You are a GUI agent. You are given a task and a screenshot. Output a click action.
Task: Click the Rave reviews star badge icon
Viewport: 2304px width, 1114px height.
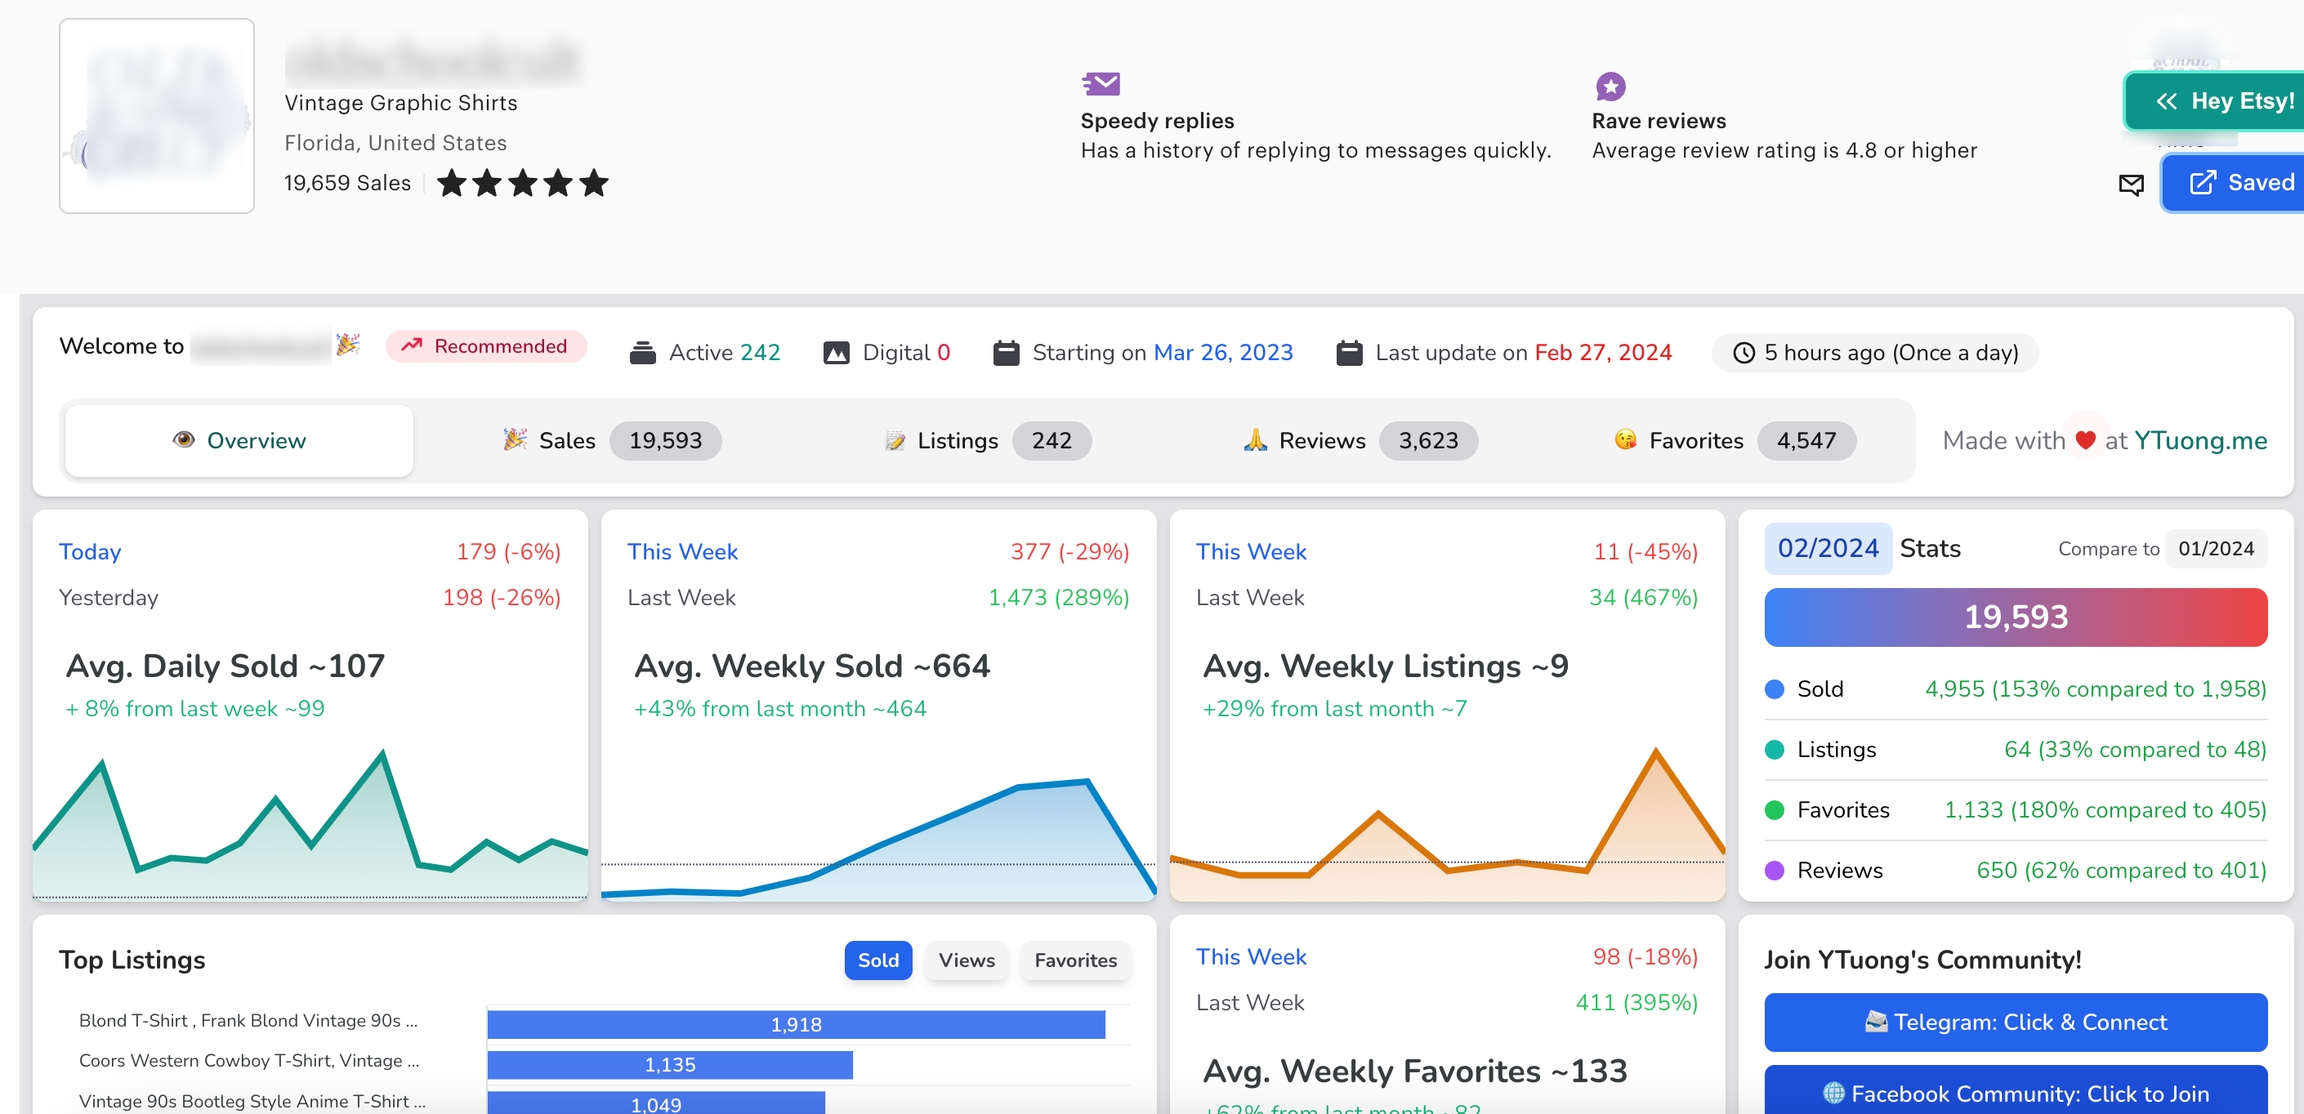pyautogui.click(x=1610, y=87)
